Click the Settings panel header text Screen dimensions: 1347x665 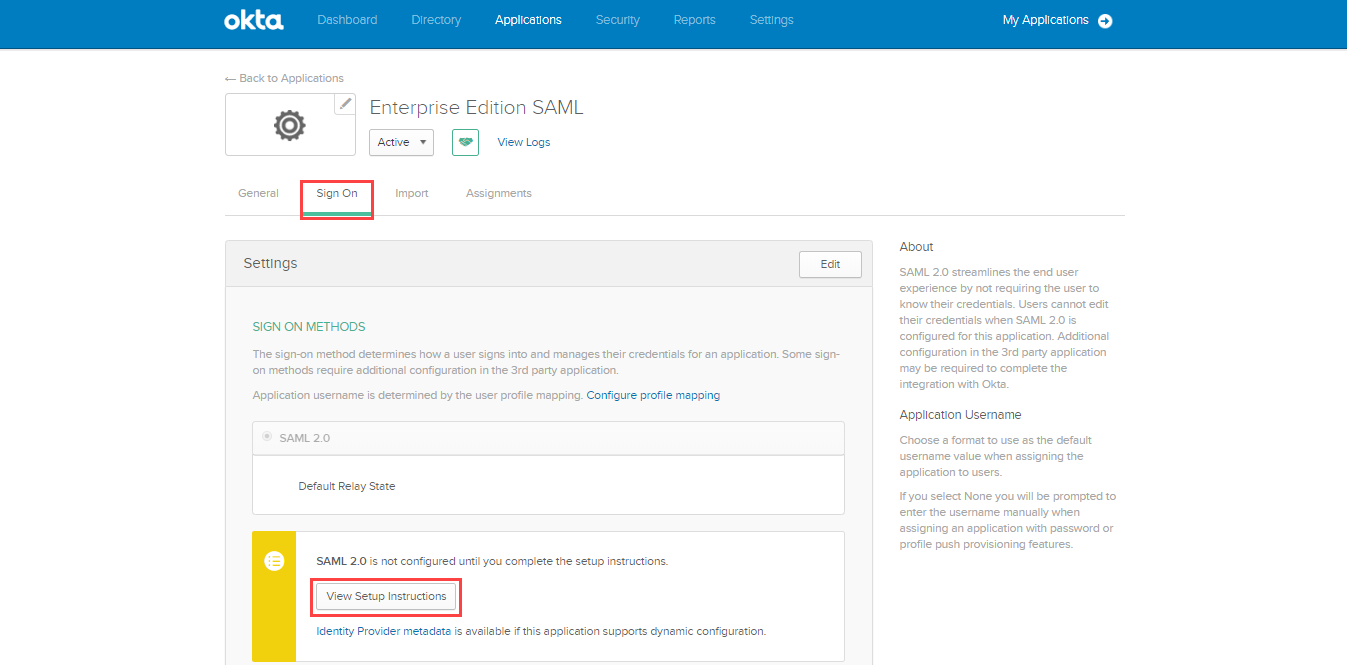[270, 263]
